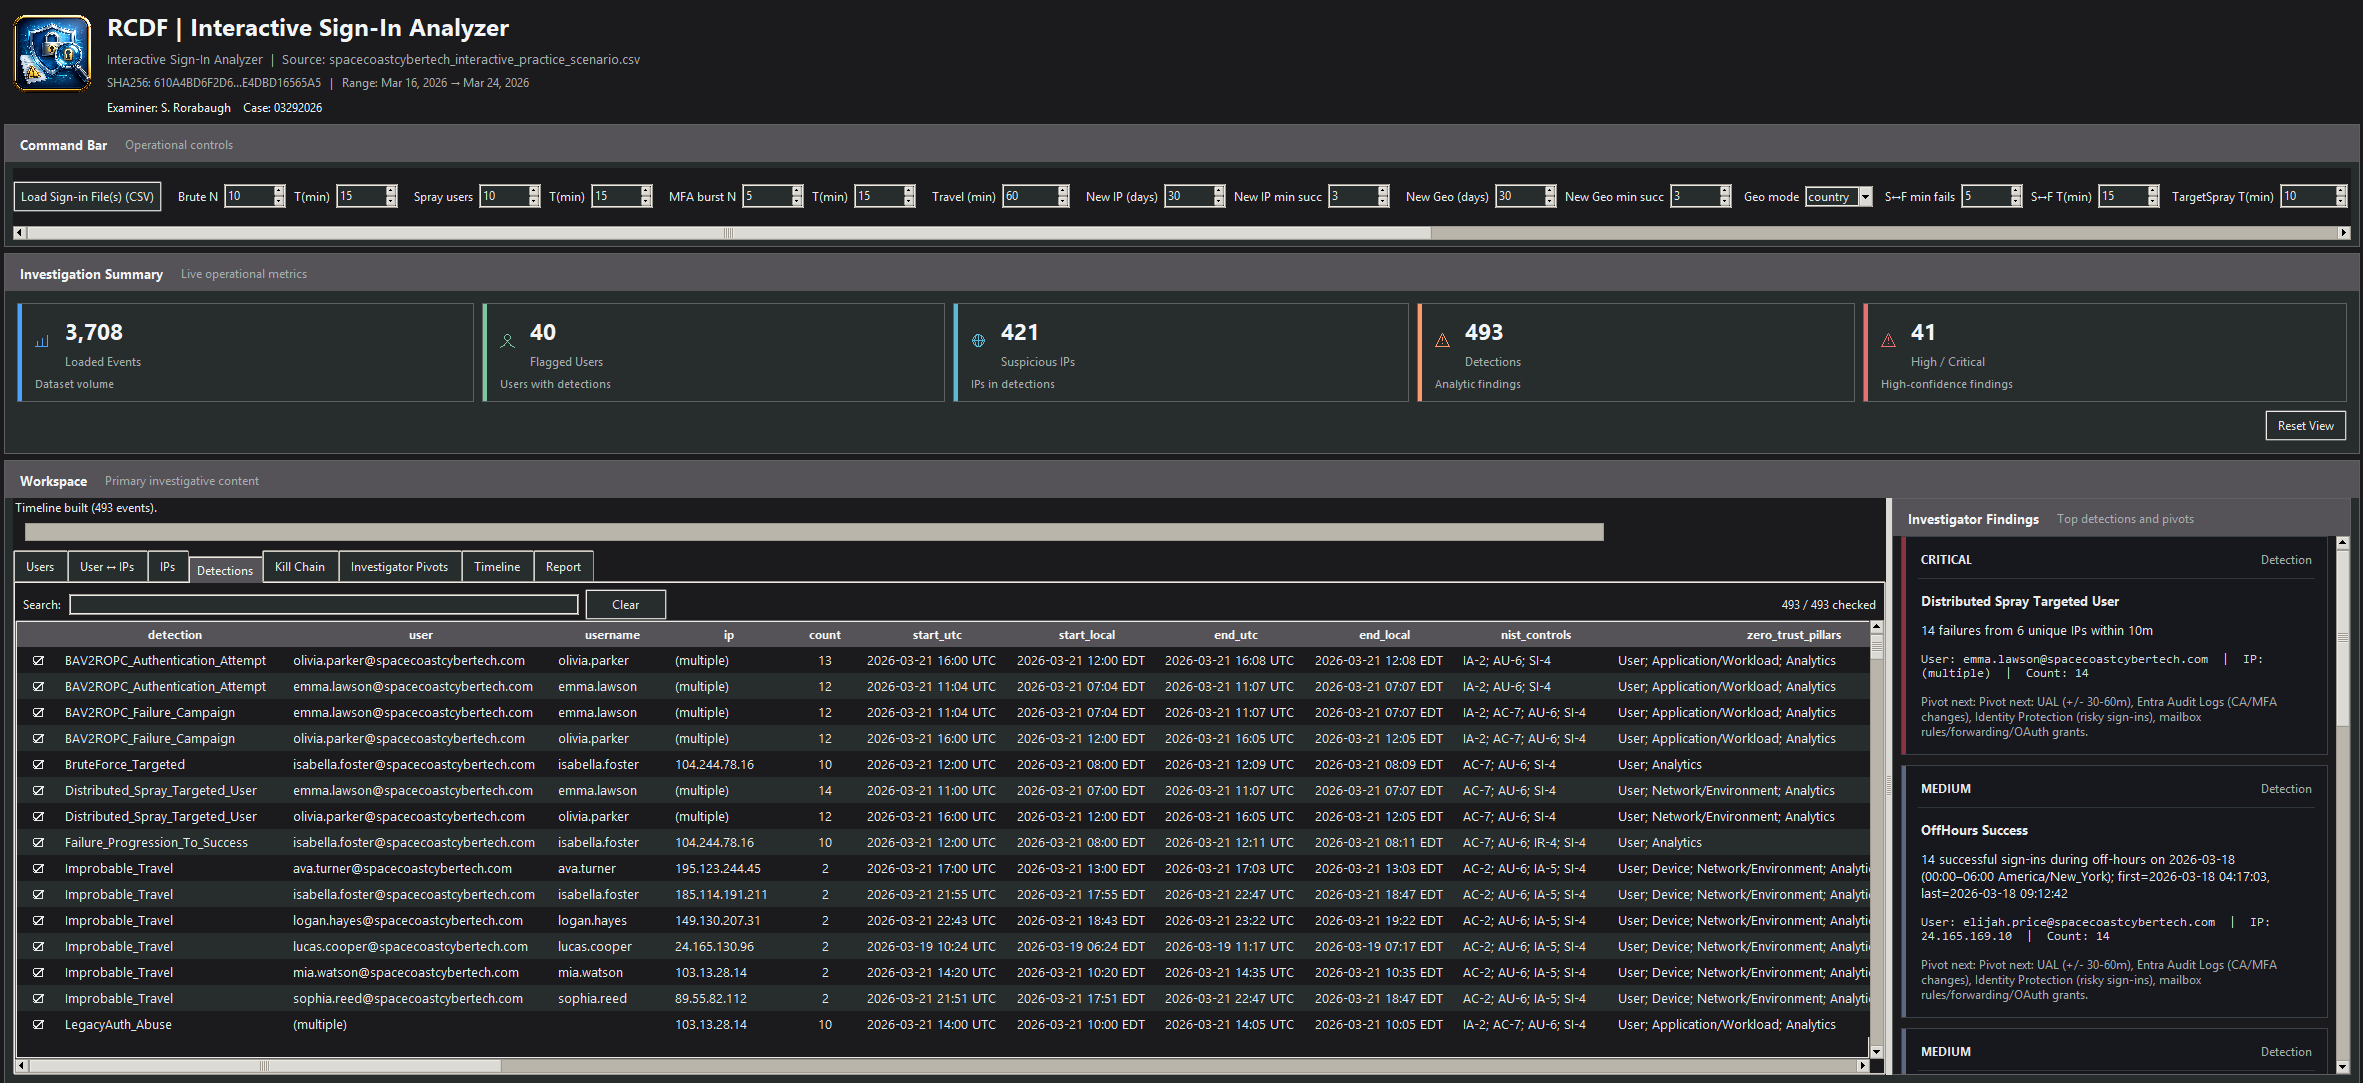2363x1083 pixels.
Task: Uncheck the BruteForce_Targeted detection row
Action: tap(39, 764)
